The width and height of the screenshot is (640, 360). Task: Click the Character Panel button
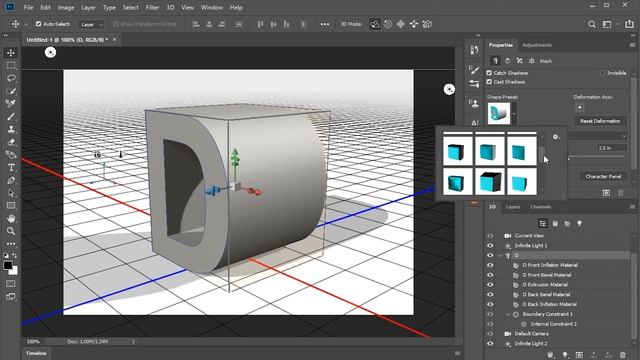[603, 176]
